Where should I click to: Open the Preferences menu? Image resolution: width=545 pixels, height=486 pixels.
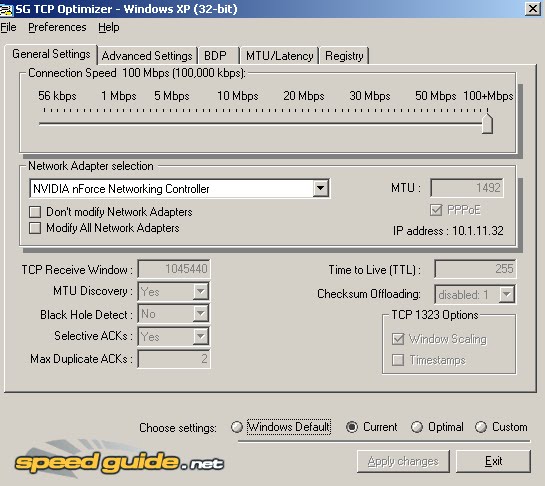point(57,27)
